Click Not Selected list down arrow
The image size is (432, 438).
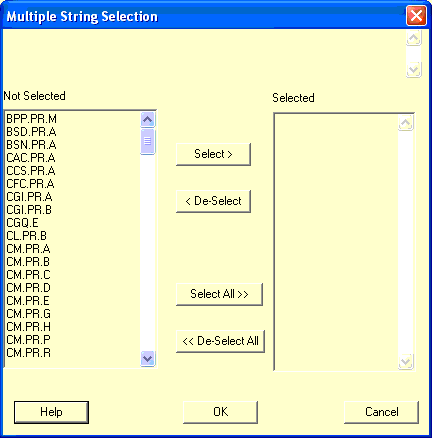(x=147, y=359)
